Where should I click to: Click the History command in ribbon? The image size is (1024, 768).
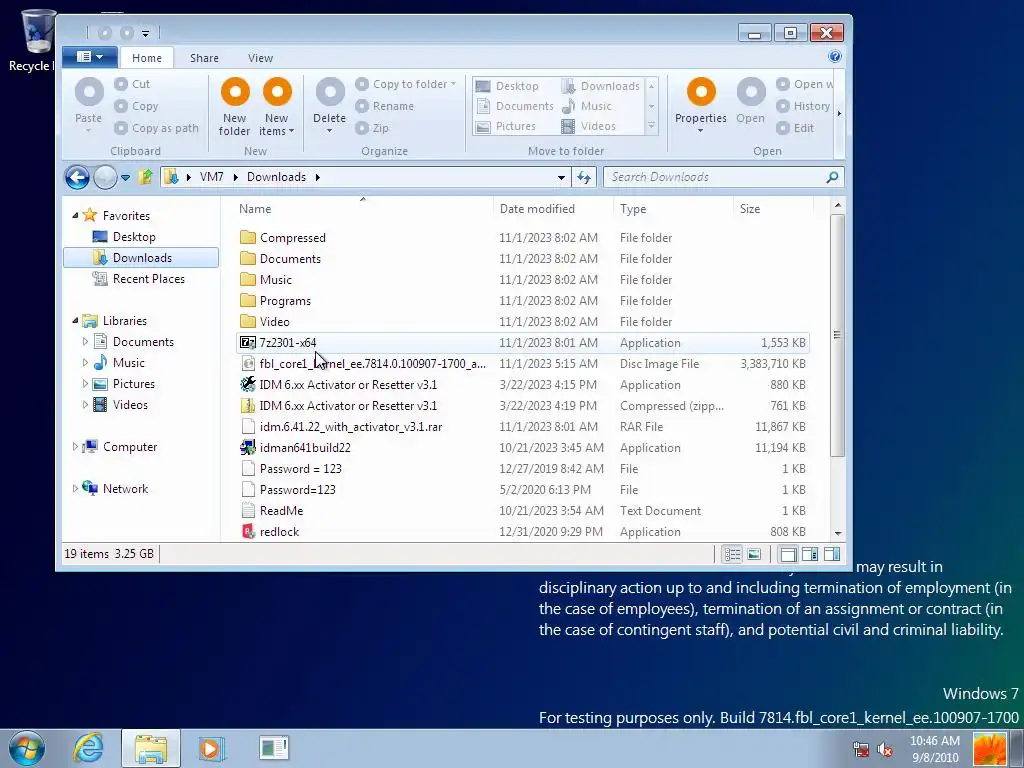(804, 106)
